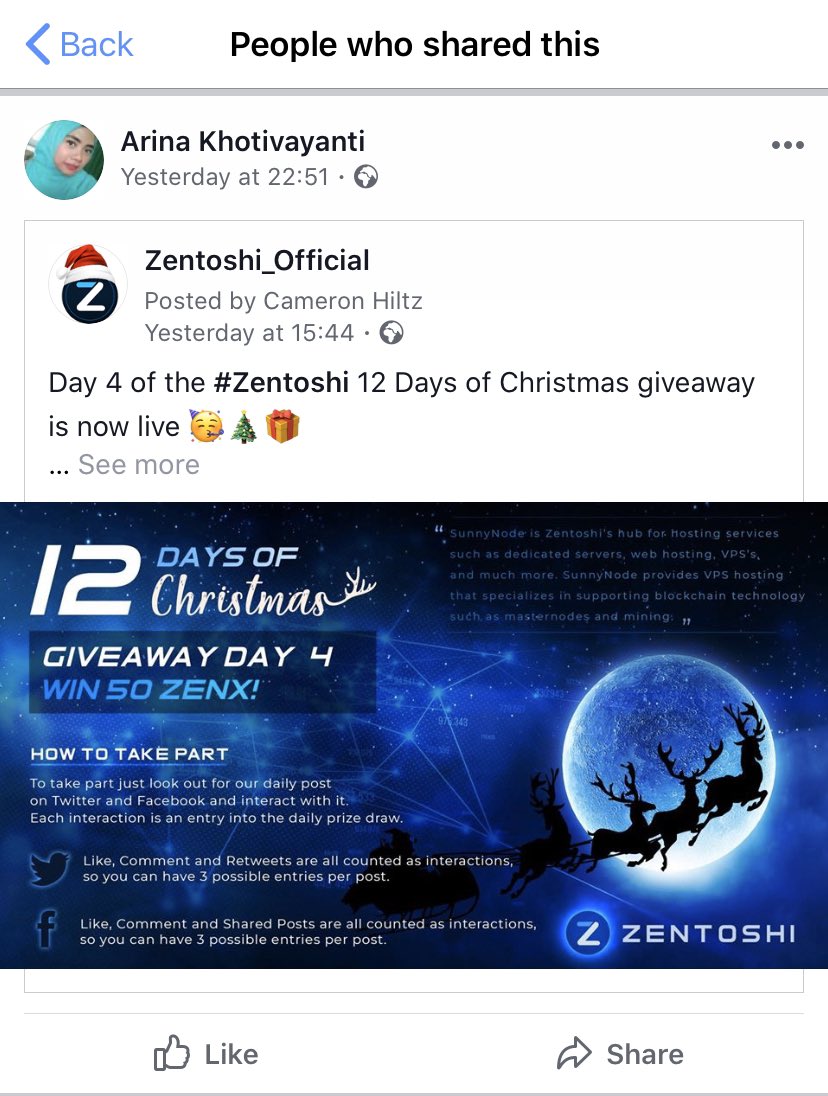This screenshot has height=1096, width=828.
Task: Tap the thumbs-up Like icon
Action: pos(171,1053)
